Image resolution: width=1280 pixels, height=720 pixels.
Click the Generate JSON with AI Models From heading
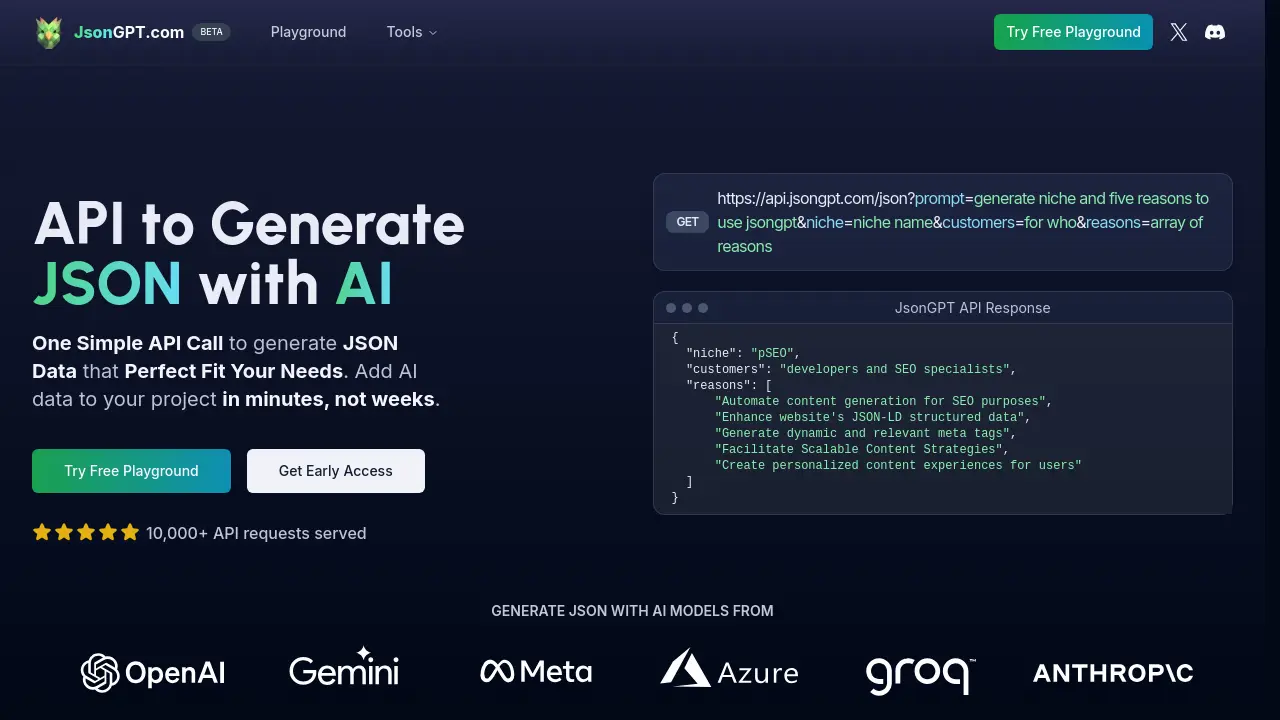(632, 611)
